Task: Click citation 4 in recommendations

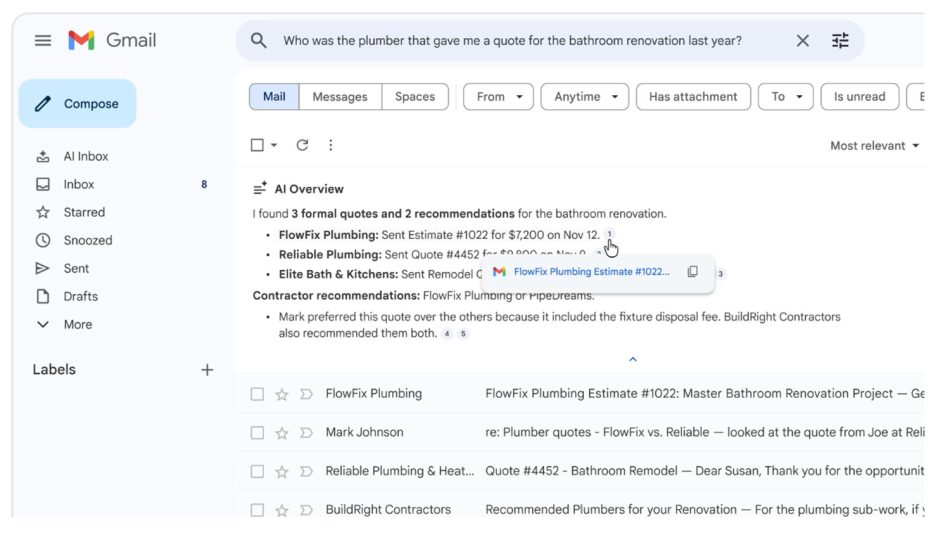Action: (x=447, y=333)
